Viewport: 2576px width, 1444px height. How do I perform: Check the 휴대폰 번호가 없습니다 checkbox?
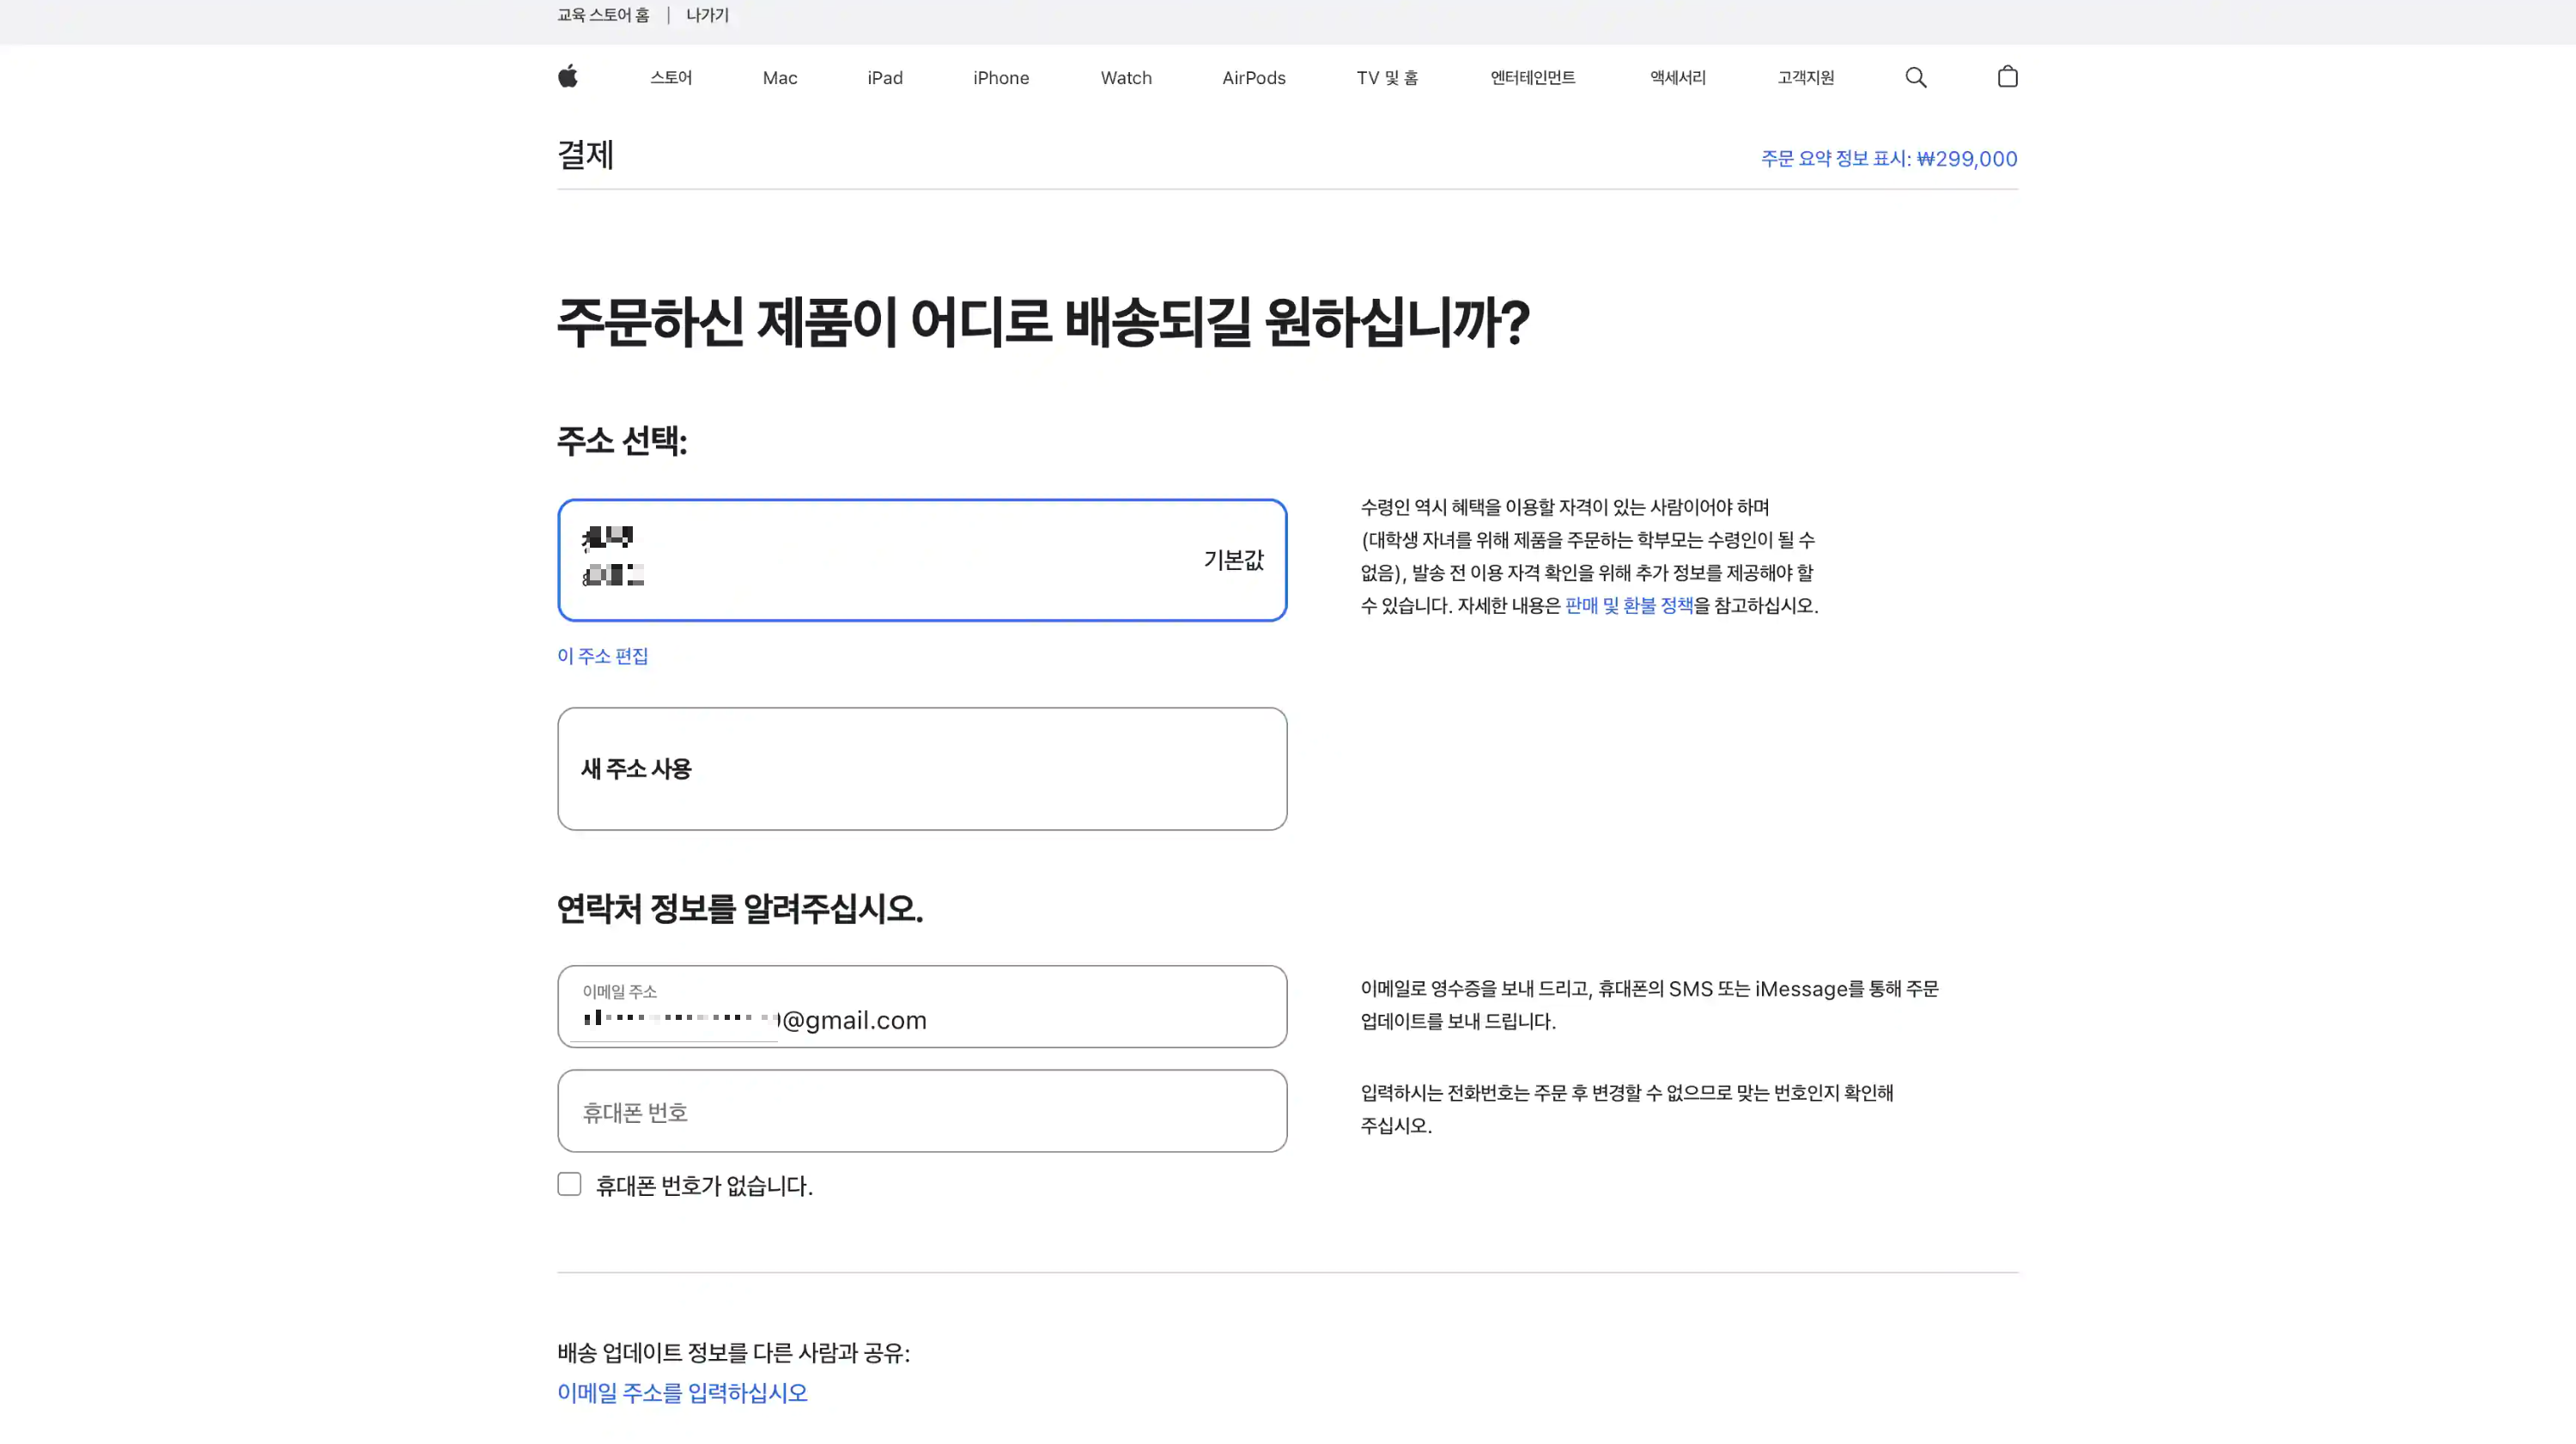coord(569,1184)
